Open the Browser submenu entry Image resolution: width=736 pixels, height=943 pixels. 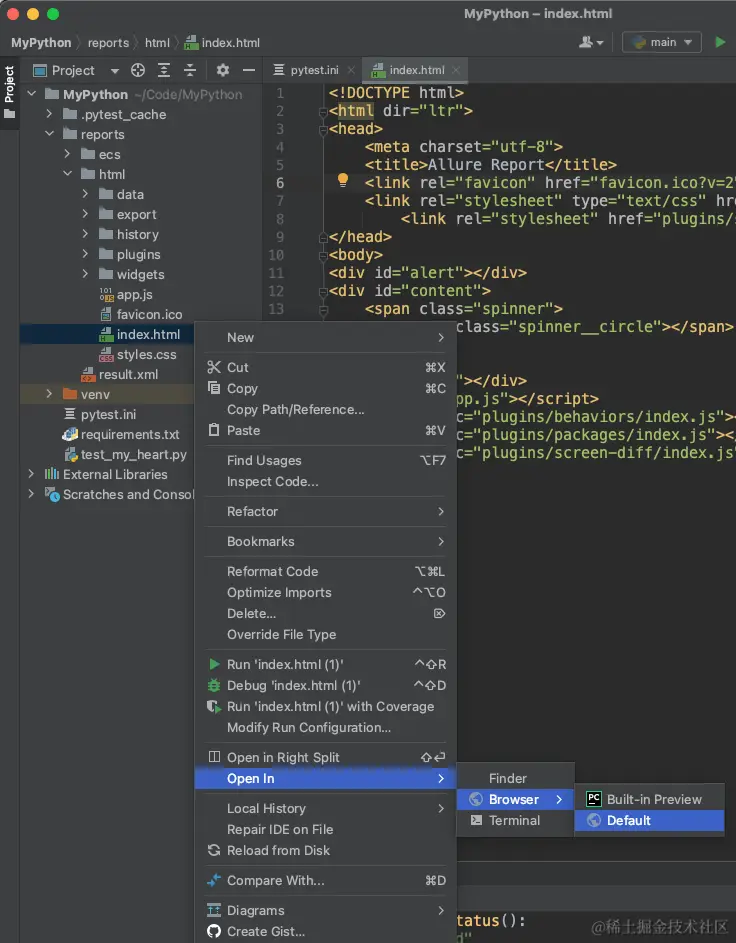(515, 799)
